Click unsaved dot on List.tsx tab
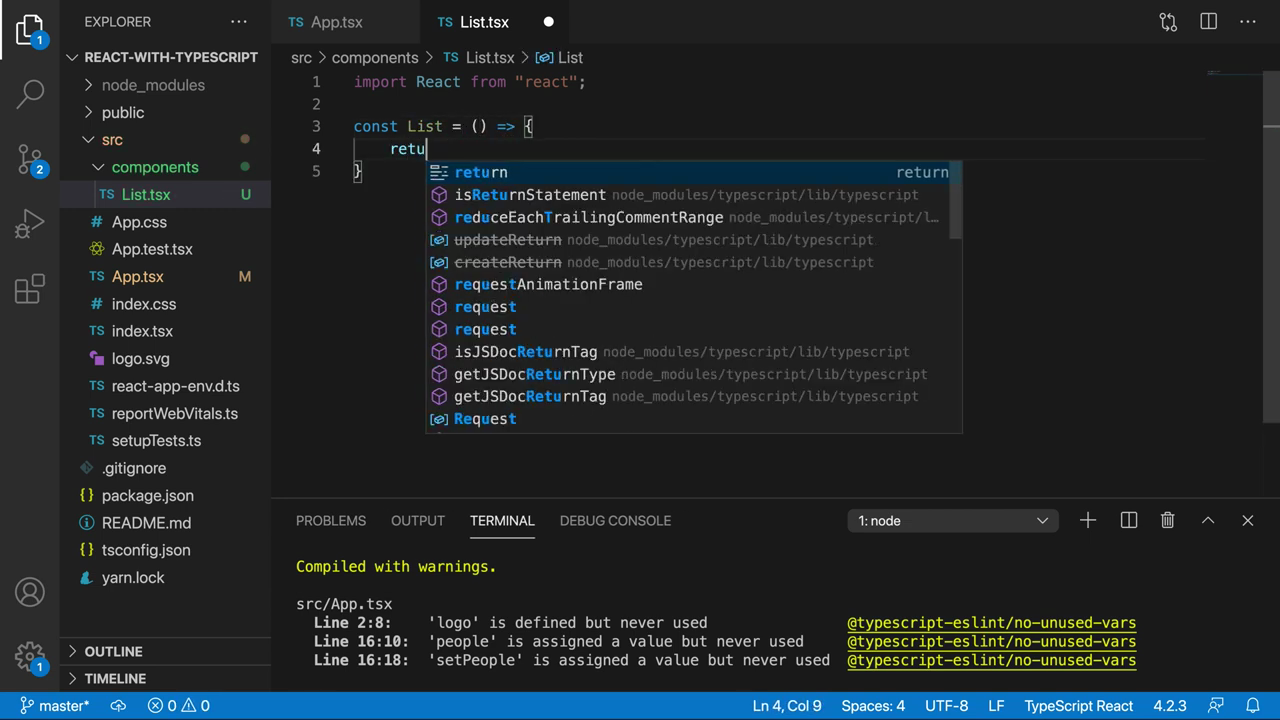 (x=548, y=22)
